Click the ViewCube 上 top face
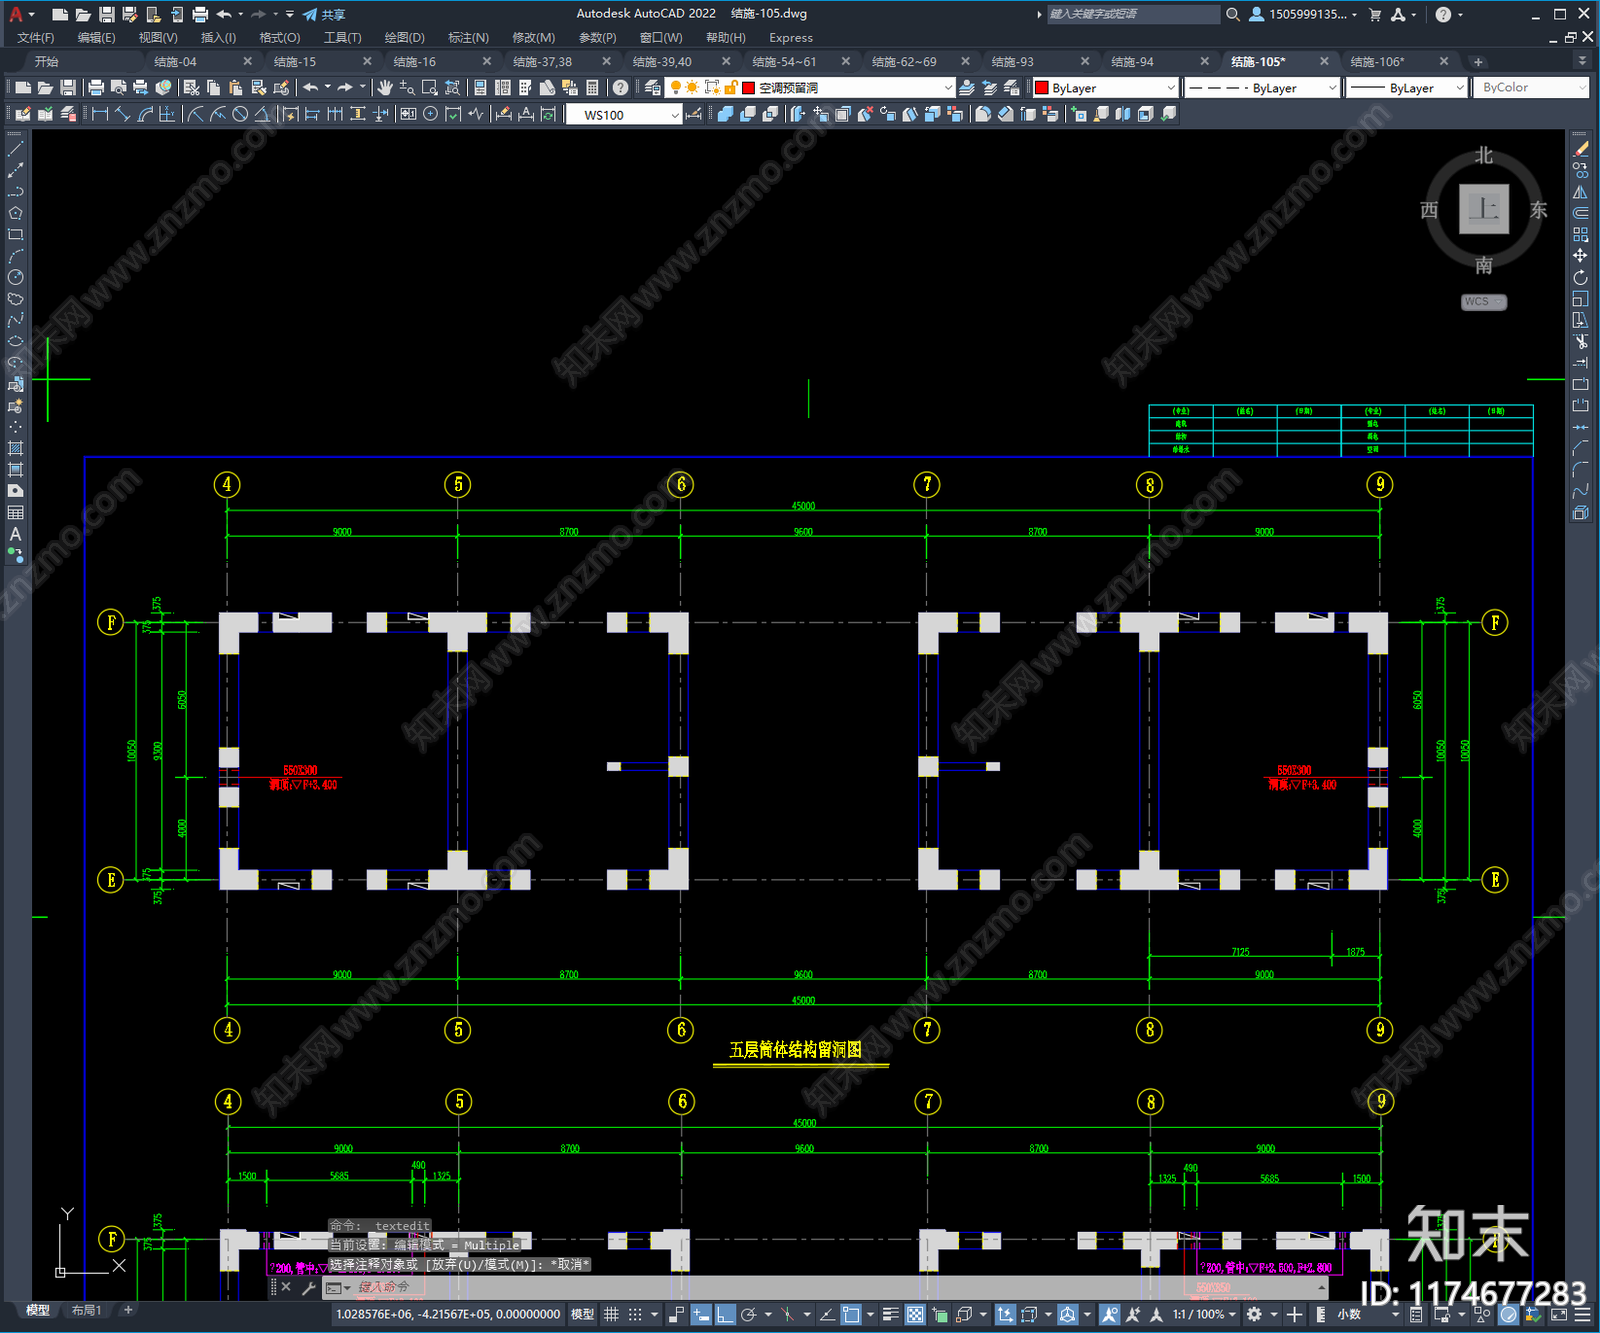This screenshot has width=1600, height=1333. click(x=1484, y=209)
